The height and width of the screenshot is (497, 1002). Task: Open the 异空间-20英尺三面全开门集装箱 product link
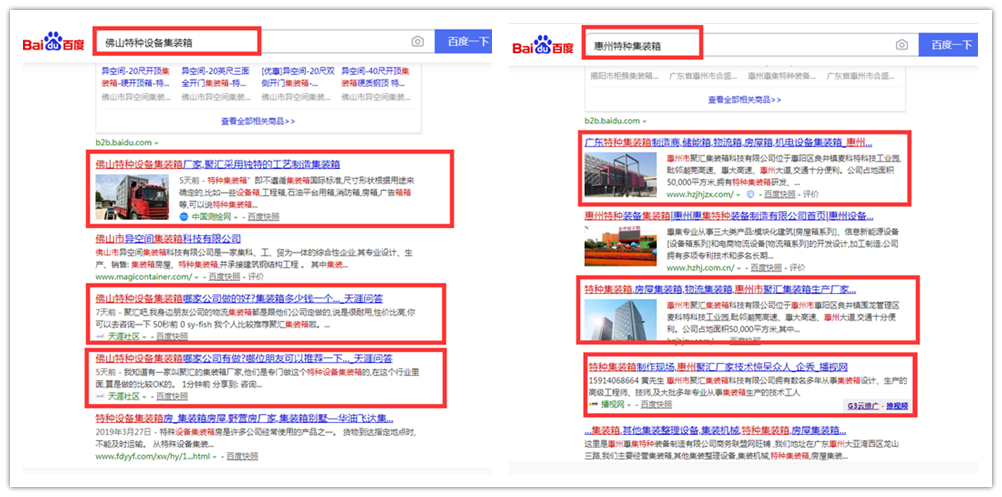pyautogui.click(x=215, y=77)
